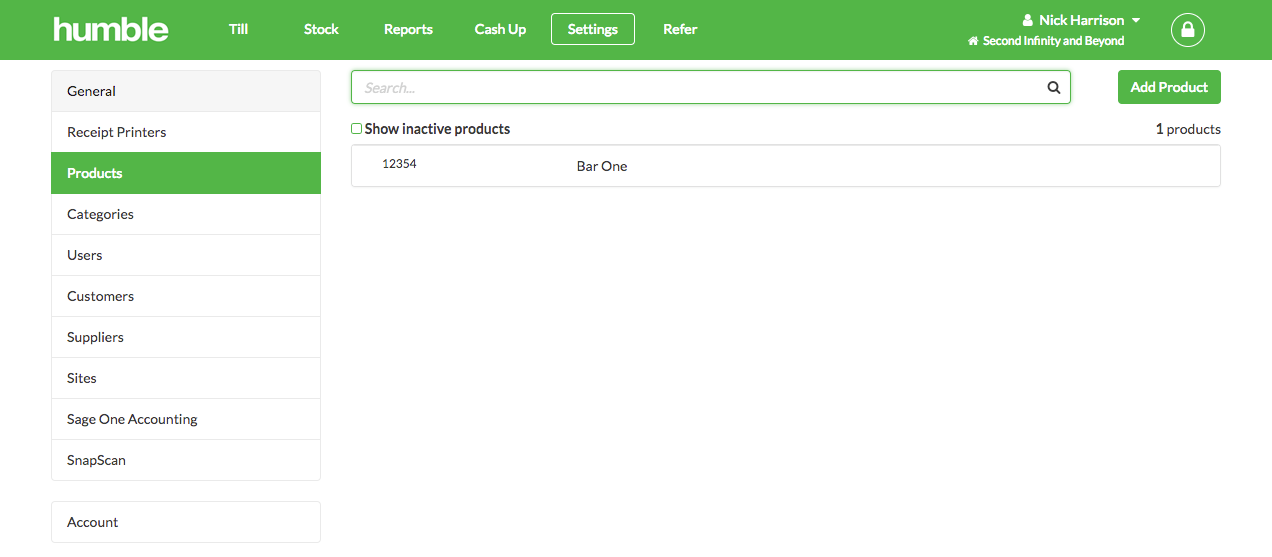Go to the Stock tab
Image resolution: width=1272 pixels, height=557 pixels.
[x=321, y=29]
